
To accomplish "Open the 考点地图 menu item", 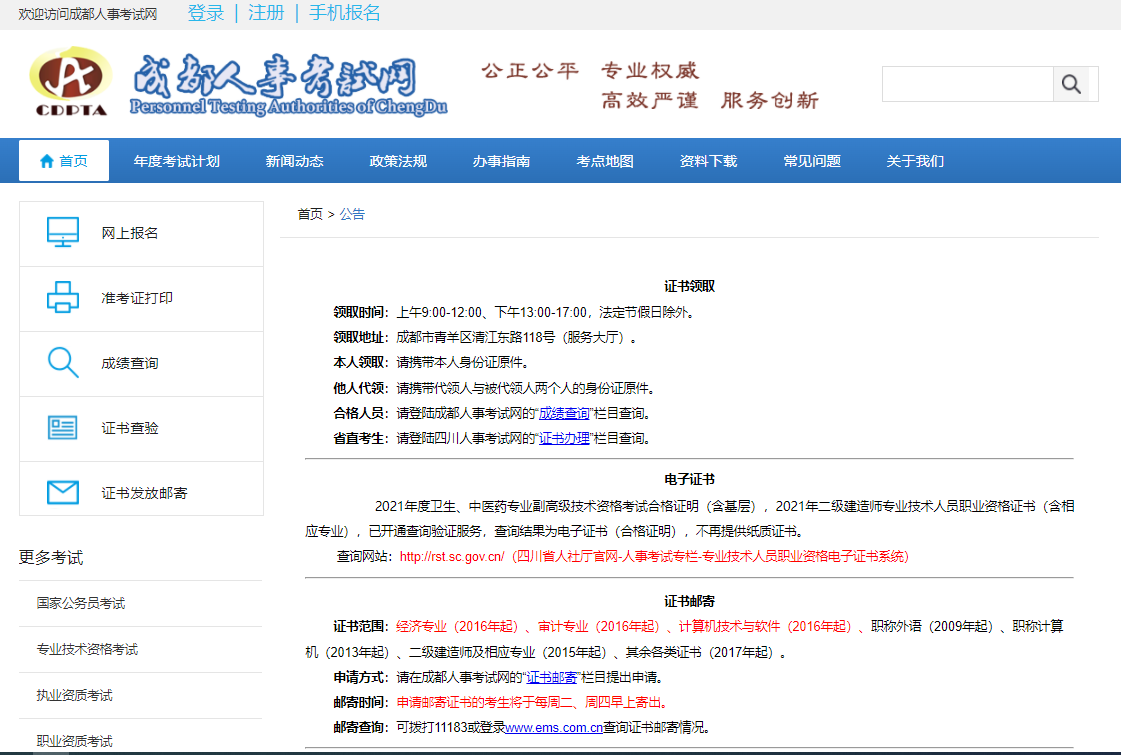I will (605, 161).
